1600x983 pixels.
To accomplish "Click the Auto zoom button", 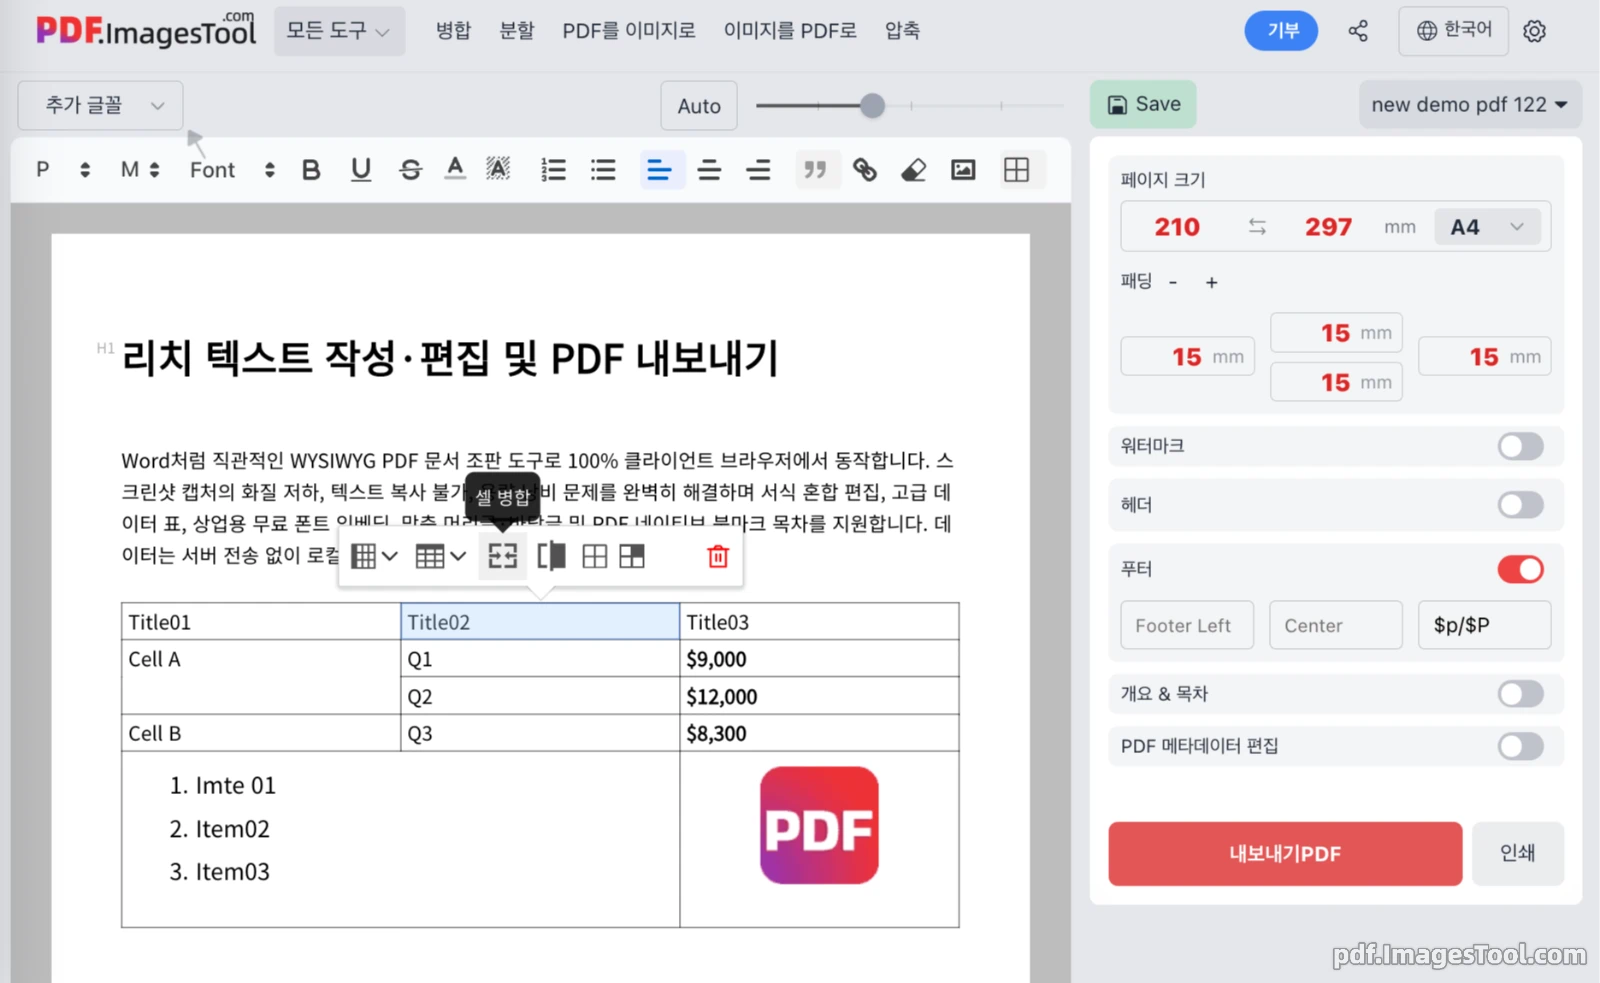I will [x=699, y=106].
